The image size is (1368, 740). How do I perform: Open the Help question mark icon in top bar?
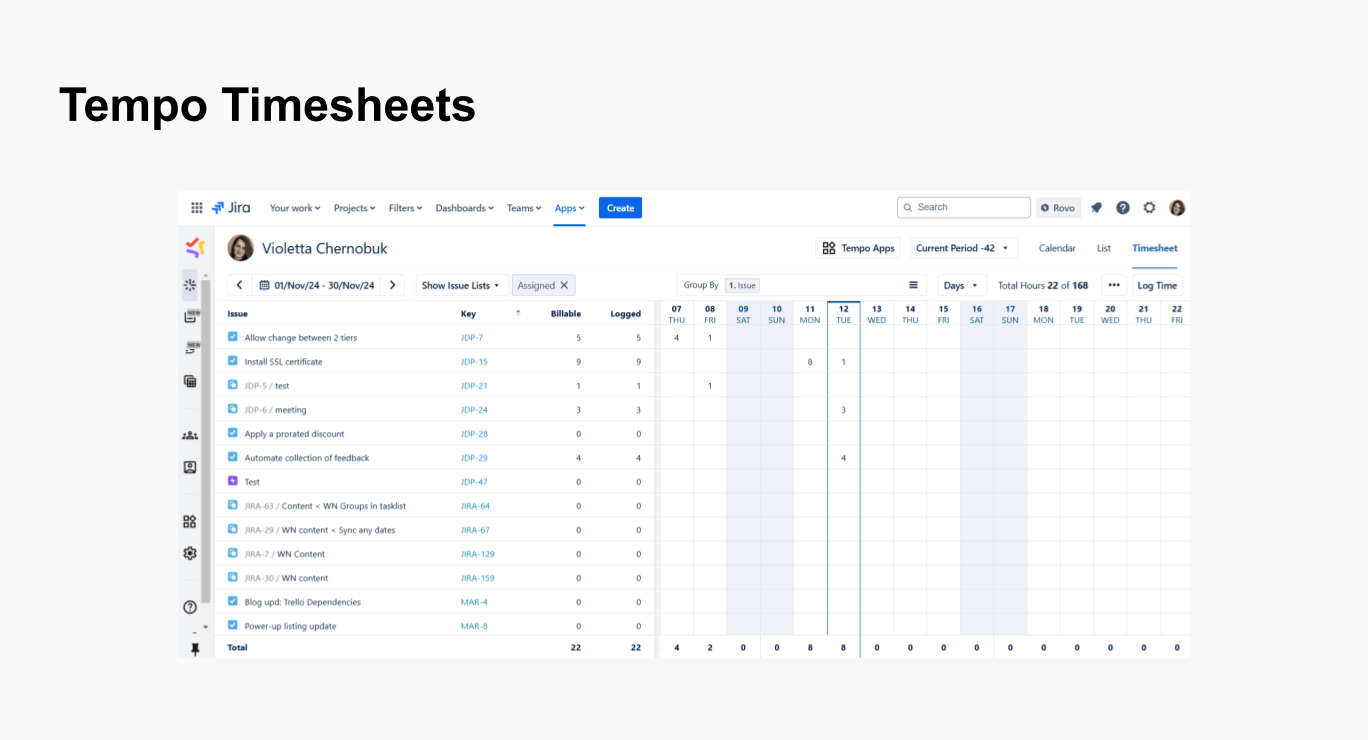click(x=1123, y=208)
